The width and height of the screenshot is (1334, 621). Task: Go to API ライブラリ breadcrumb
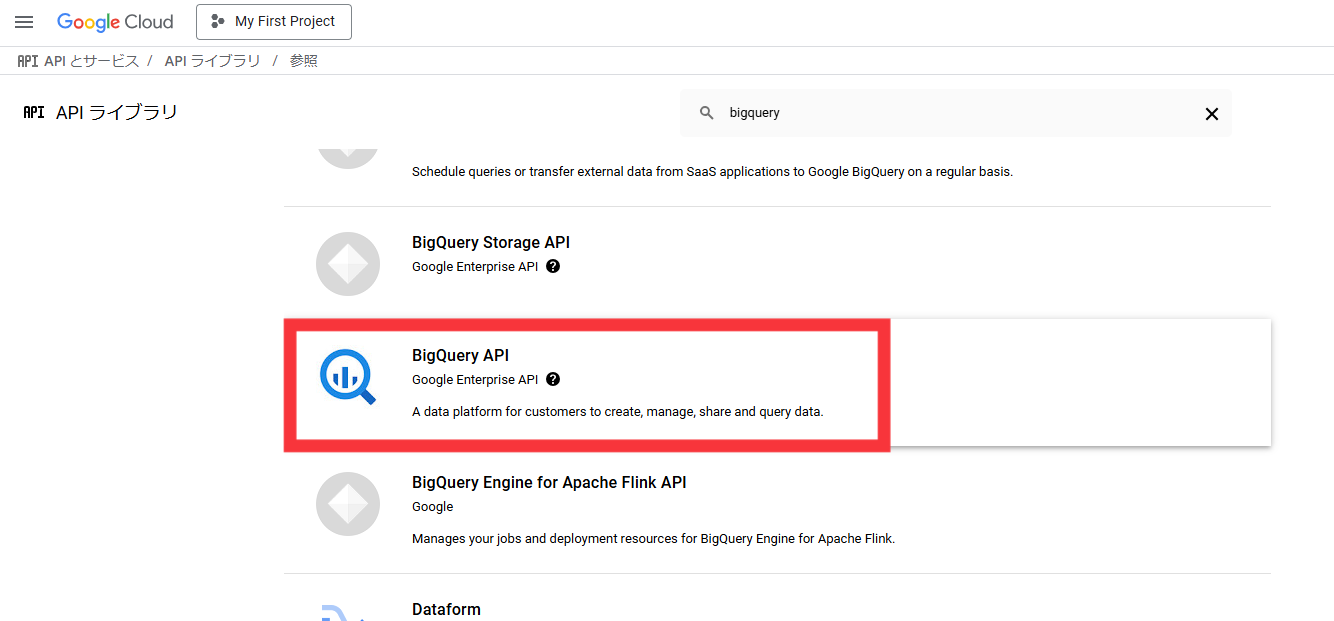[212, 61]
